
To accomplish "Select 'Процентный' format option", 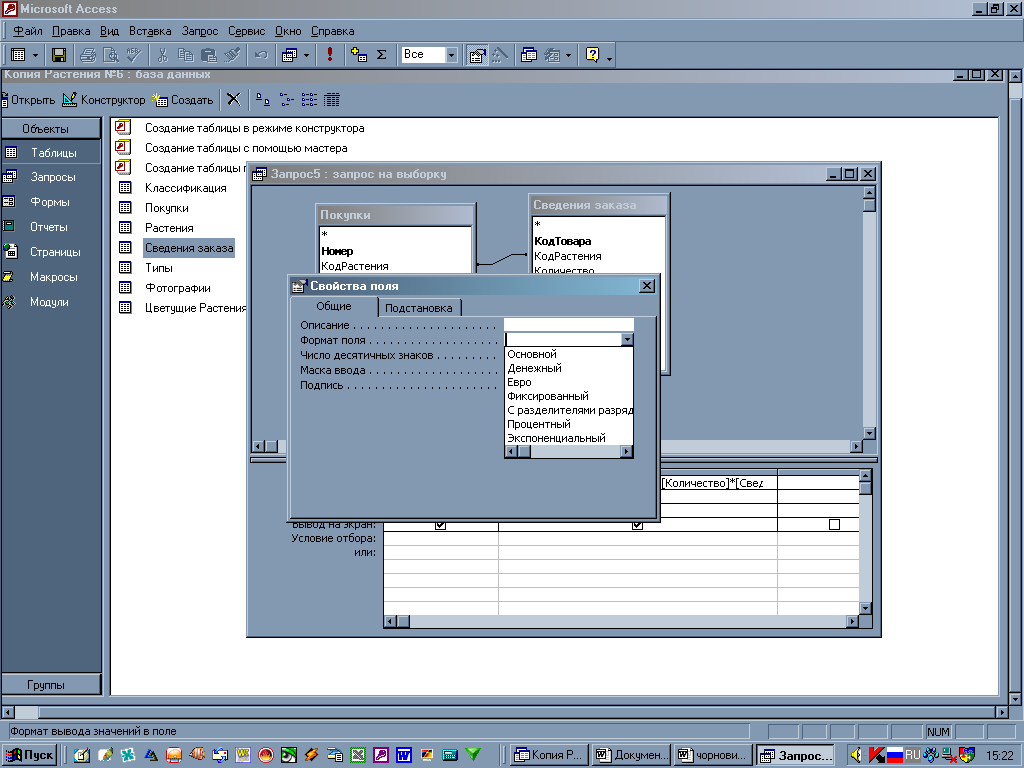I will point(539,424).
